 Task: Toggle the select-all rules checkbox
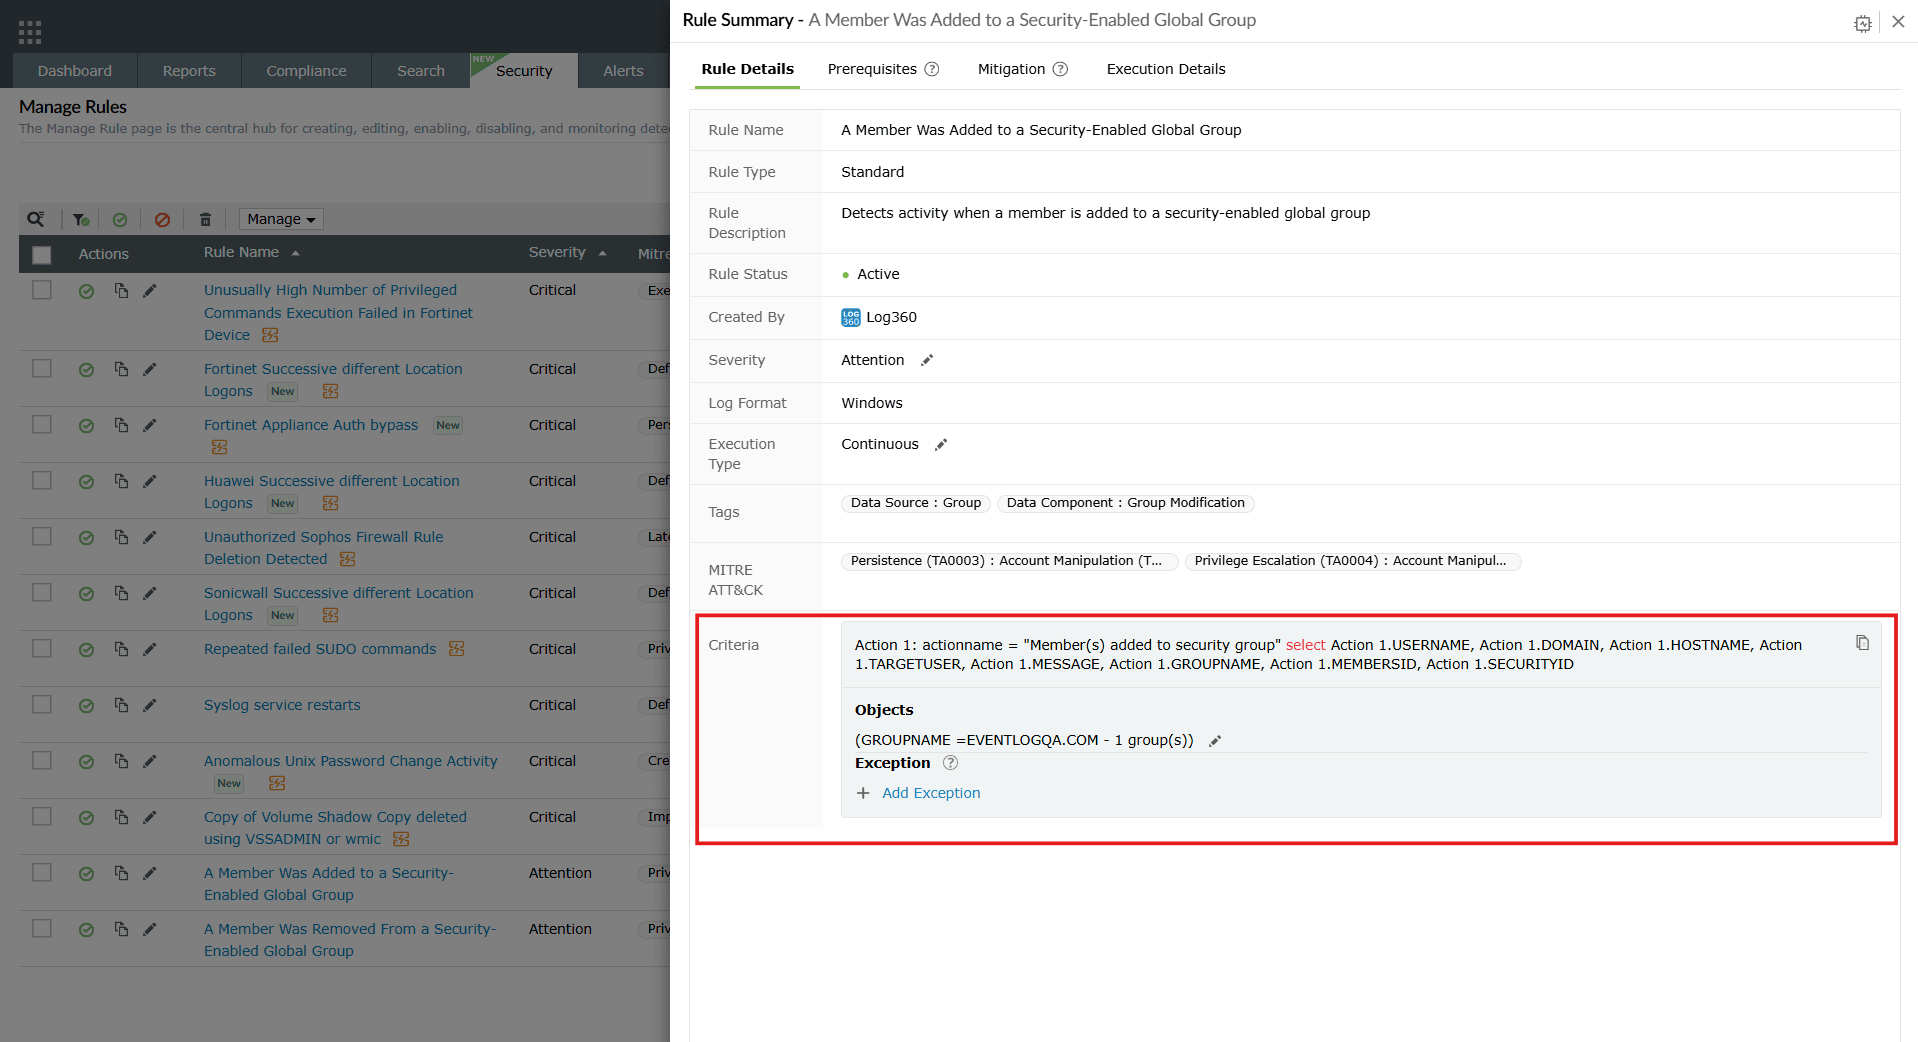pyautogui.click(x=42, y=255)
